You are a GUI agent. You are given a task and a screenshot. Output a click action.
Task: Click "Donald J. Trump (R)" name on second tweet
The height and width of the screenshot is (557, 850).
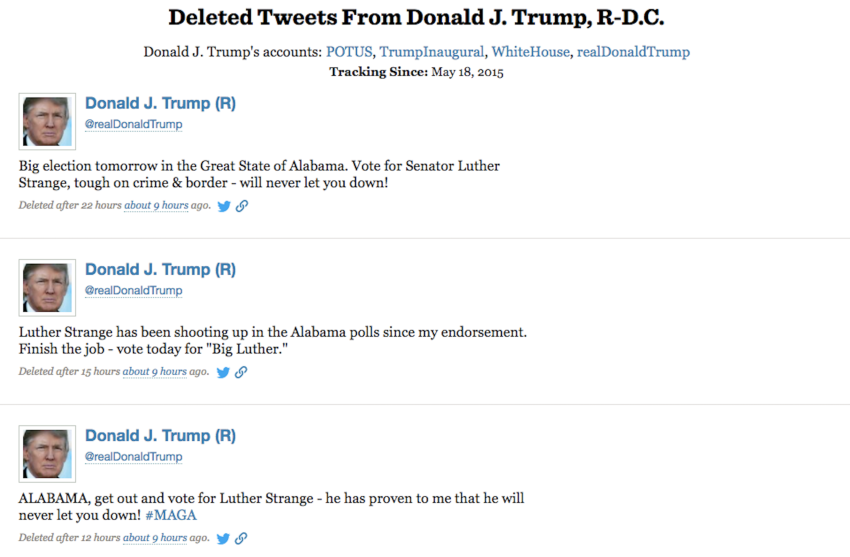[160, 270]
